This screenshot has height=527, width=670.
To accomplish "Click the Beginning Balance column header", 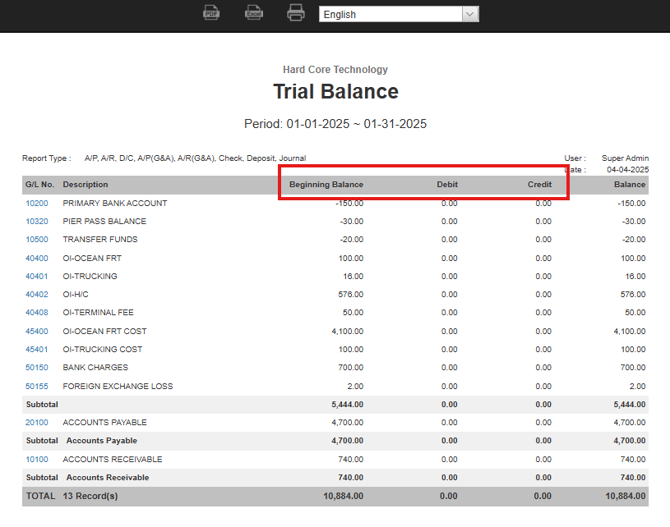I will tap(326, 185).
